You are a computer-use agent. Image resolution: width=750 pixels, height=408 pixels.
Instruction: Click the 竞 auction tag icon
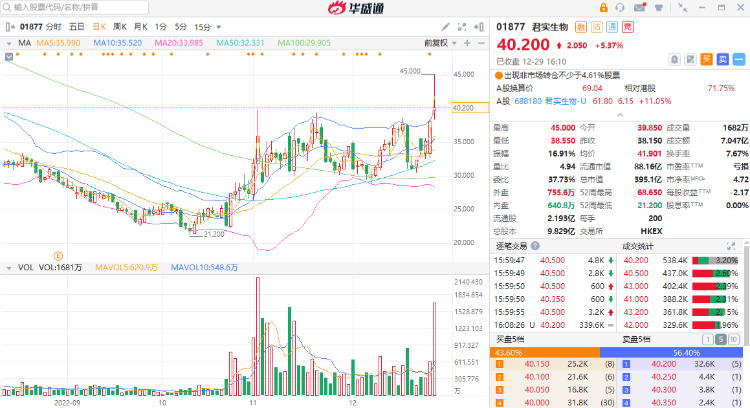628,27
